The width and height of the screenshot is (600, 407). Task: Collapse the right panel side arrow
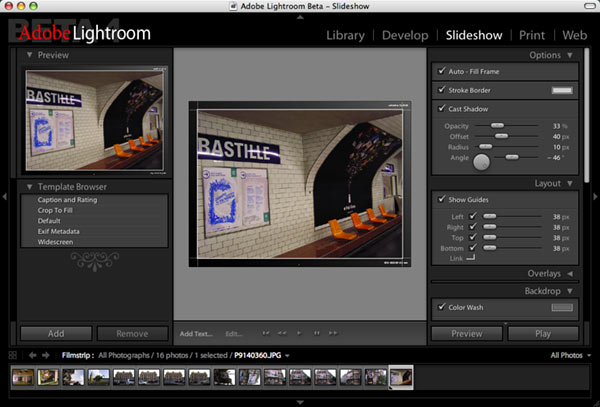click(595, 197)
